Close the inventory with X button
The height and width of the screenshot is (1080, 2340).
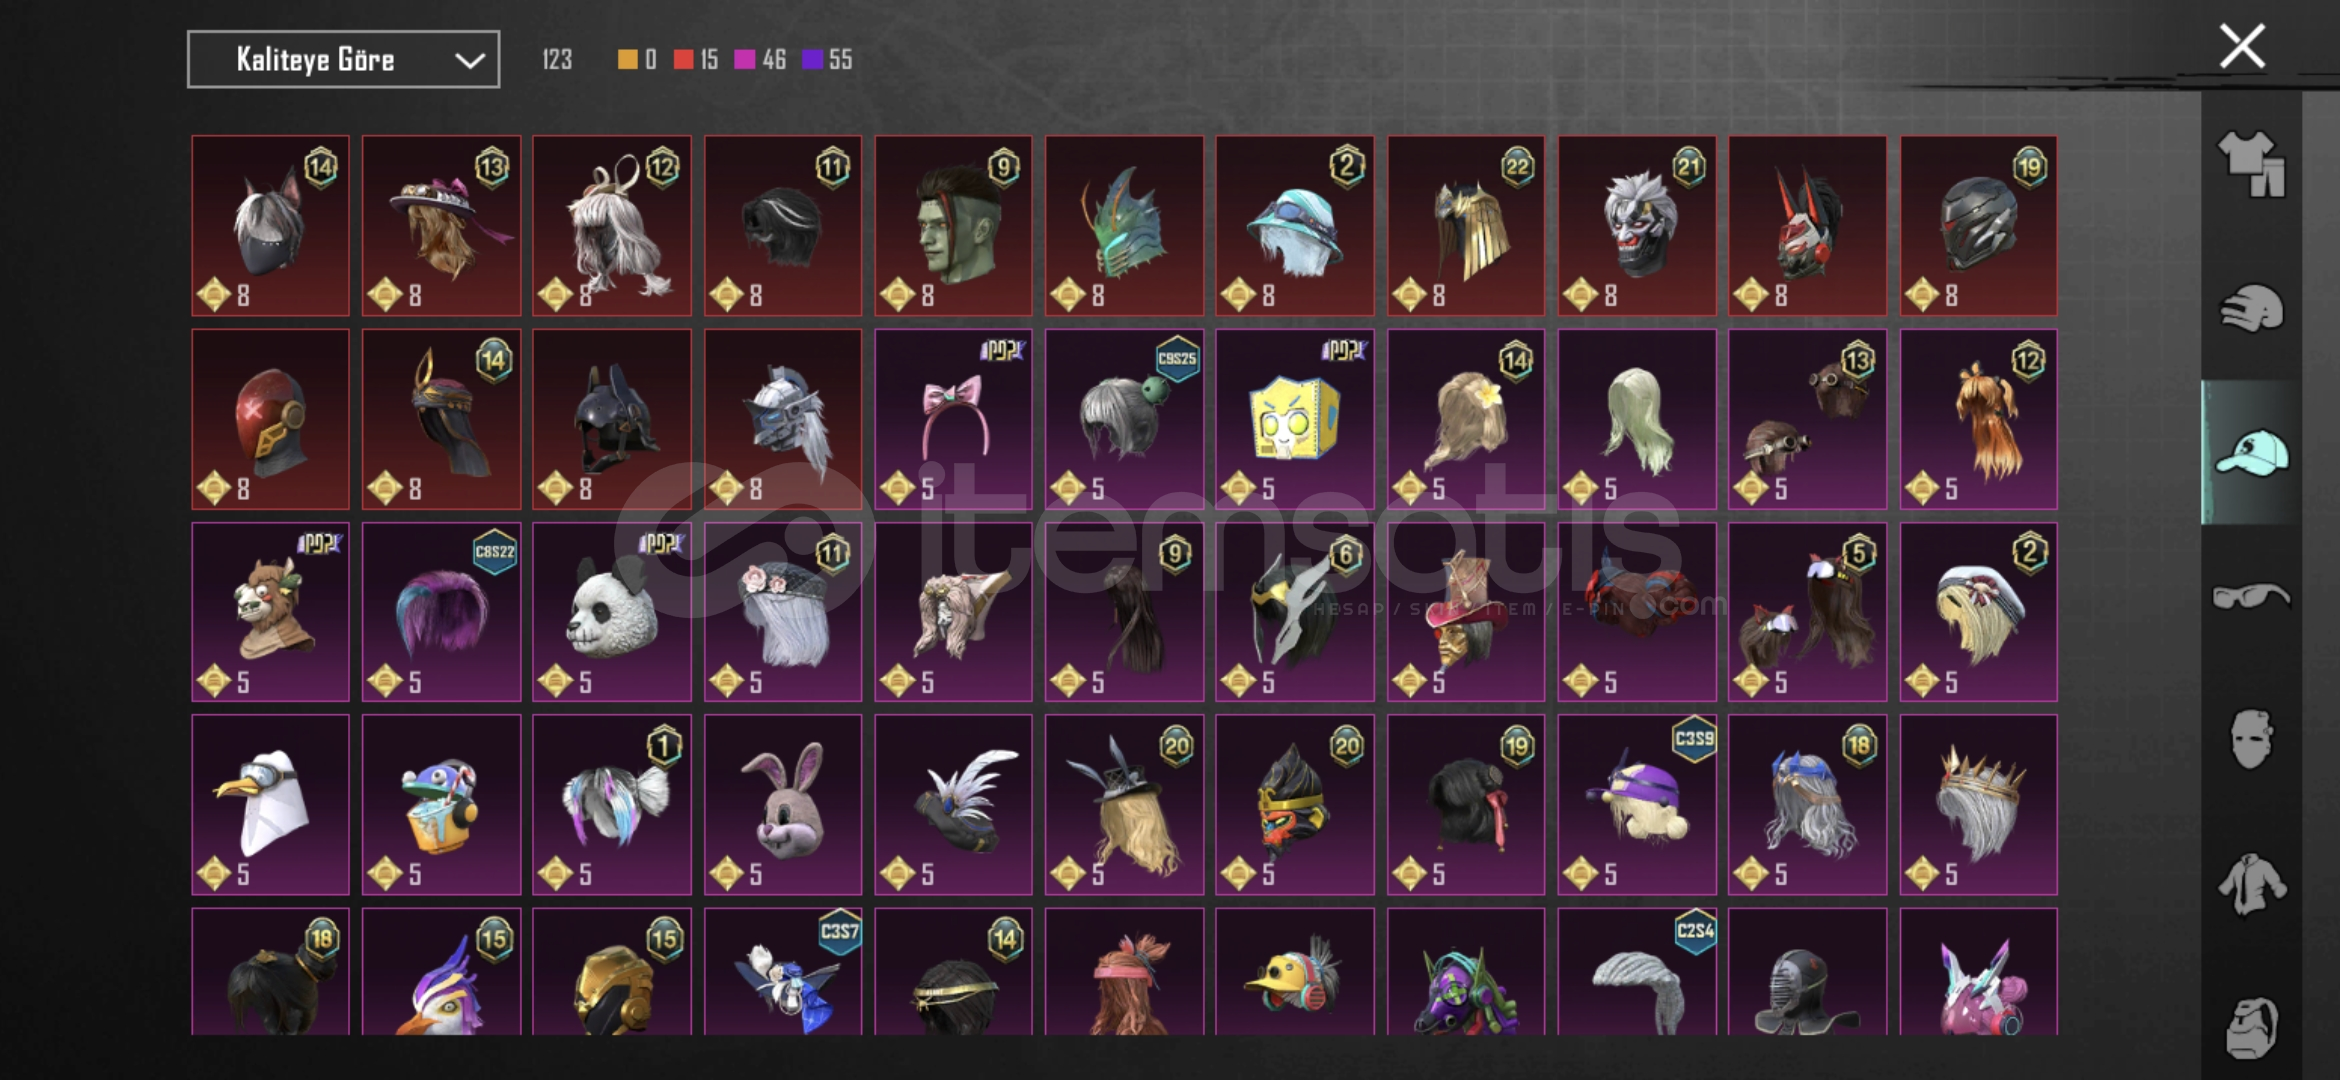2242,47
